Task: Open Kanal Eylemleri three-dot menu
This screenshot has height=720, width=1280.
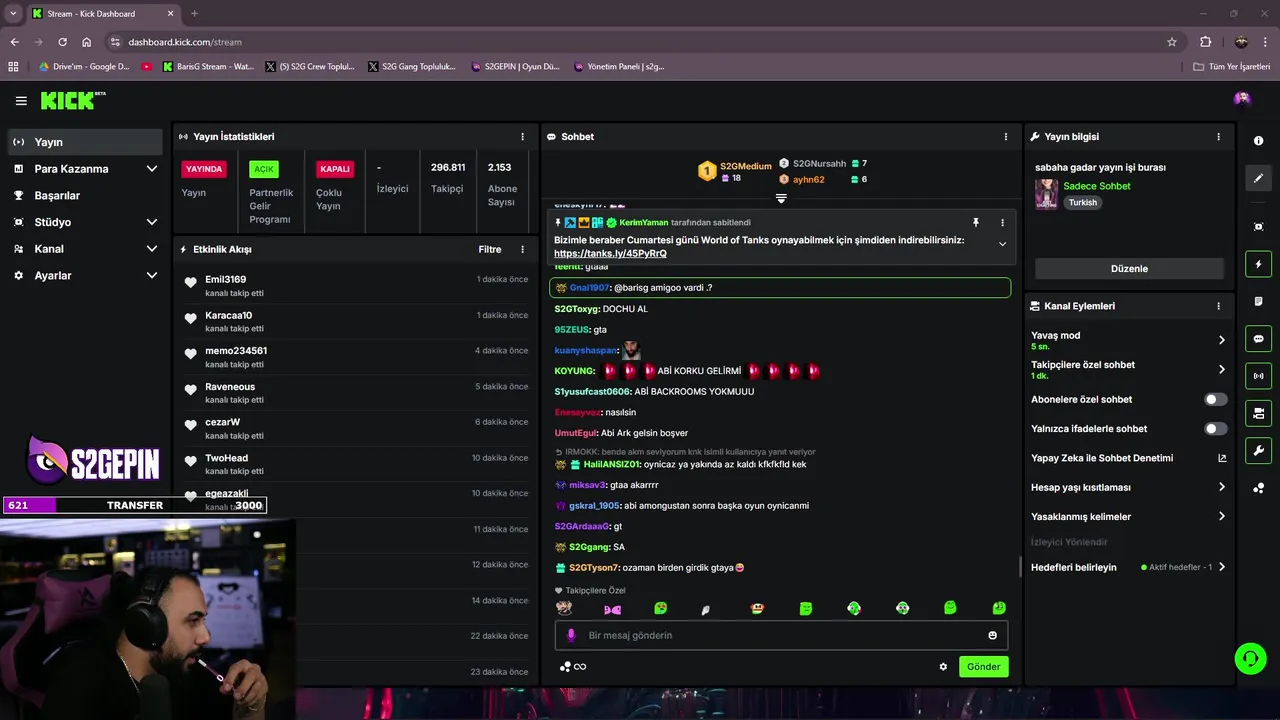Action: pyautogui.click(x=1218, y=306)
